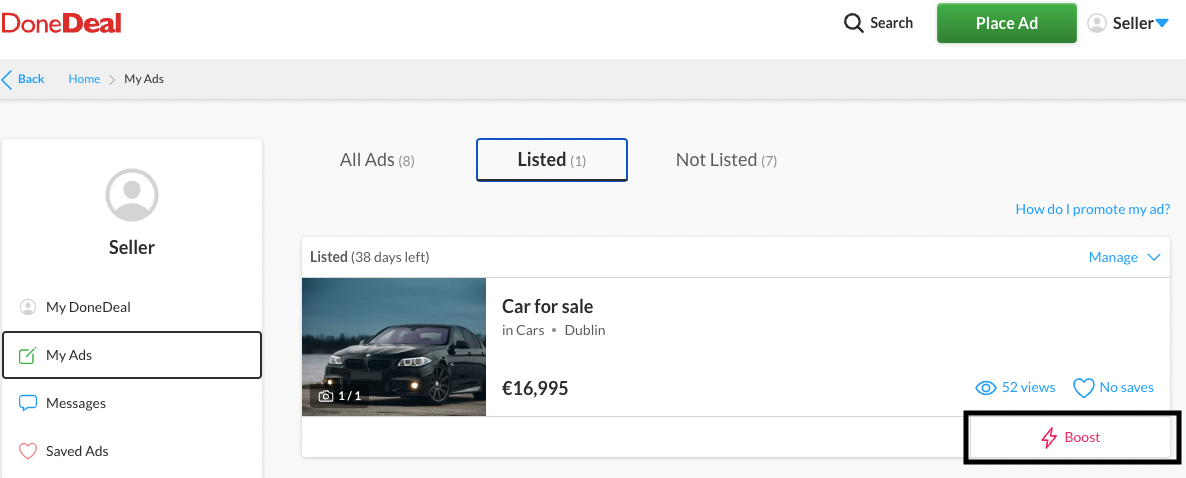This screenshot has height=478, width=1186.
Task: Click the heart icon beside No saves
Action: pyautogui.click(x=1083, y=388)
